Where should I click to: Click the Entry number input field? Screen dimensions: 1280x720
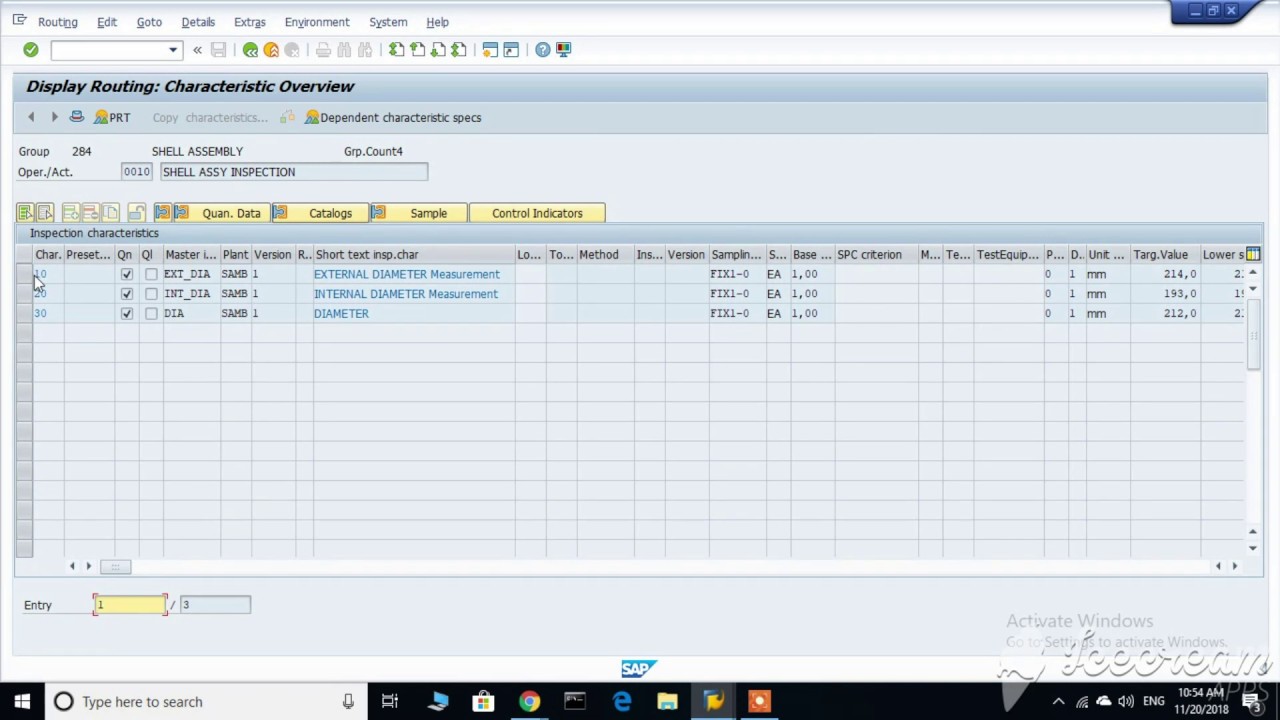pos(130,604)
